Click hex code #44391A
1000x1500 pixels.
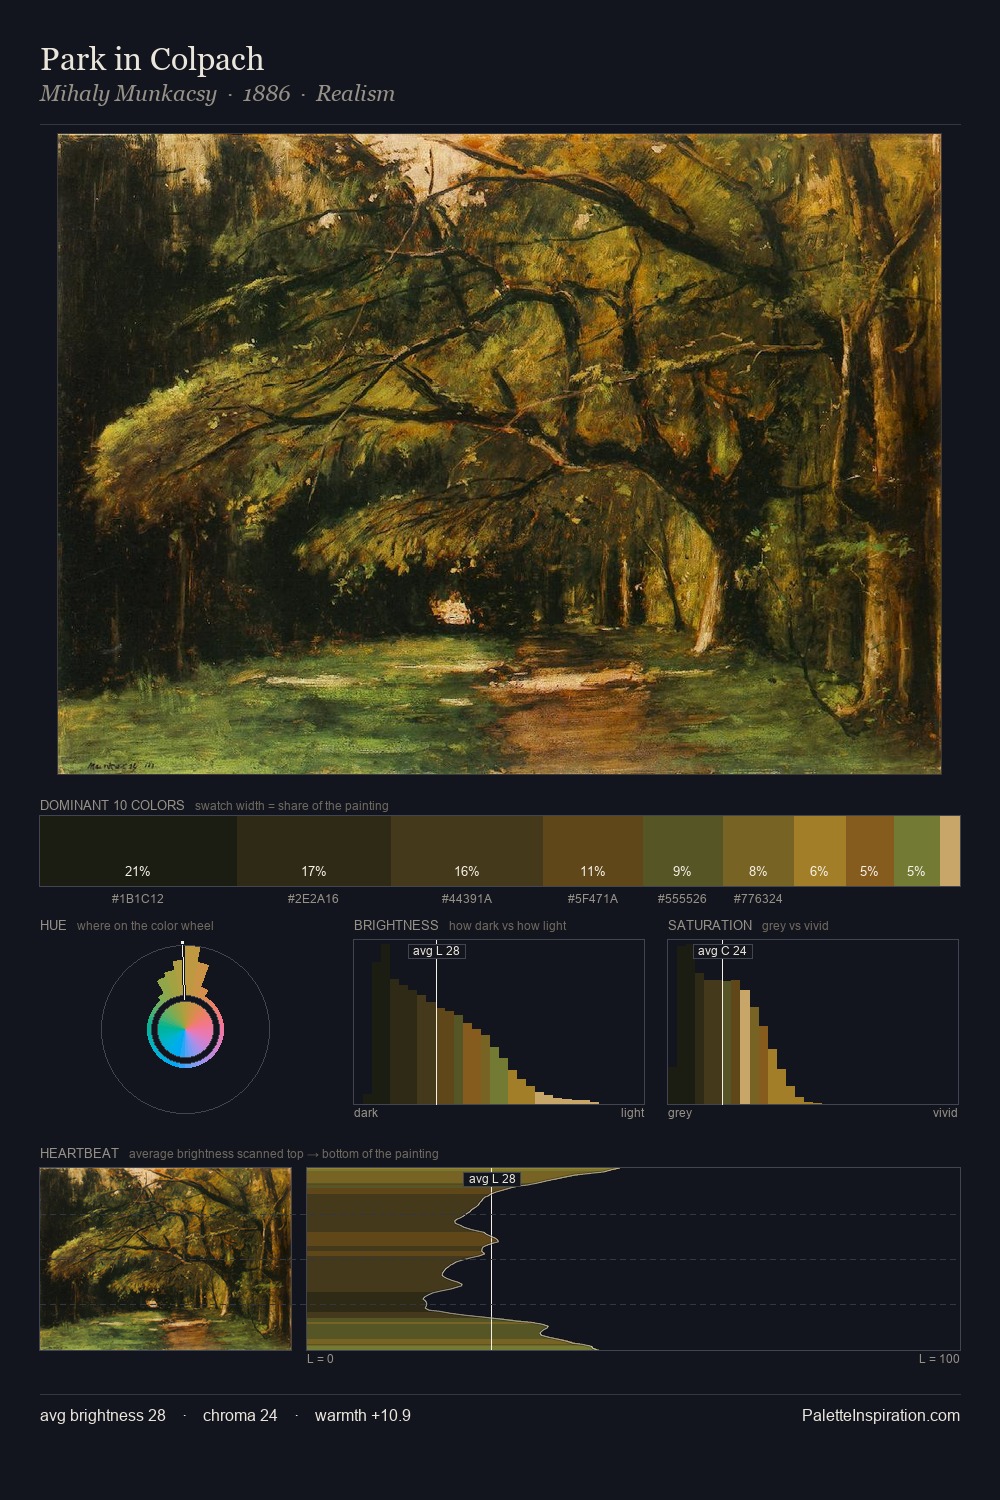click(x=467, y=898)
